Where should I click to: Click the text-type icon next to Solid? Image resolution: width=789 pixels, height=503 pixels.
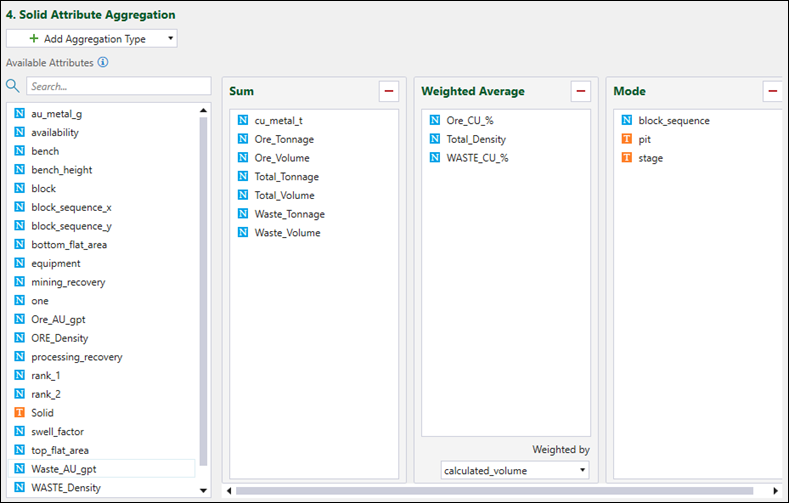[x=19, y=412]
